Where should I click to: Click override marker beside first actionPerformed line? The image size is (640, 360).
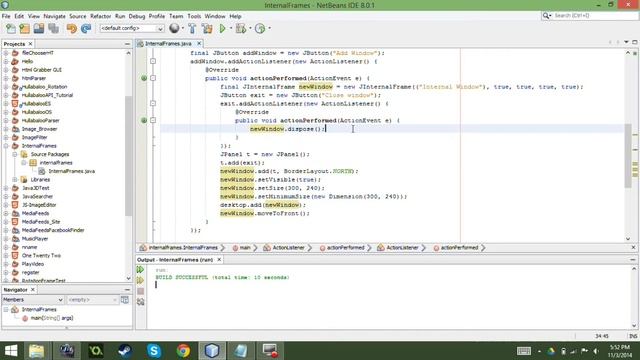pyautogui.click(x=144, y=78)
